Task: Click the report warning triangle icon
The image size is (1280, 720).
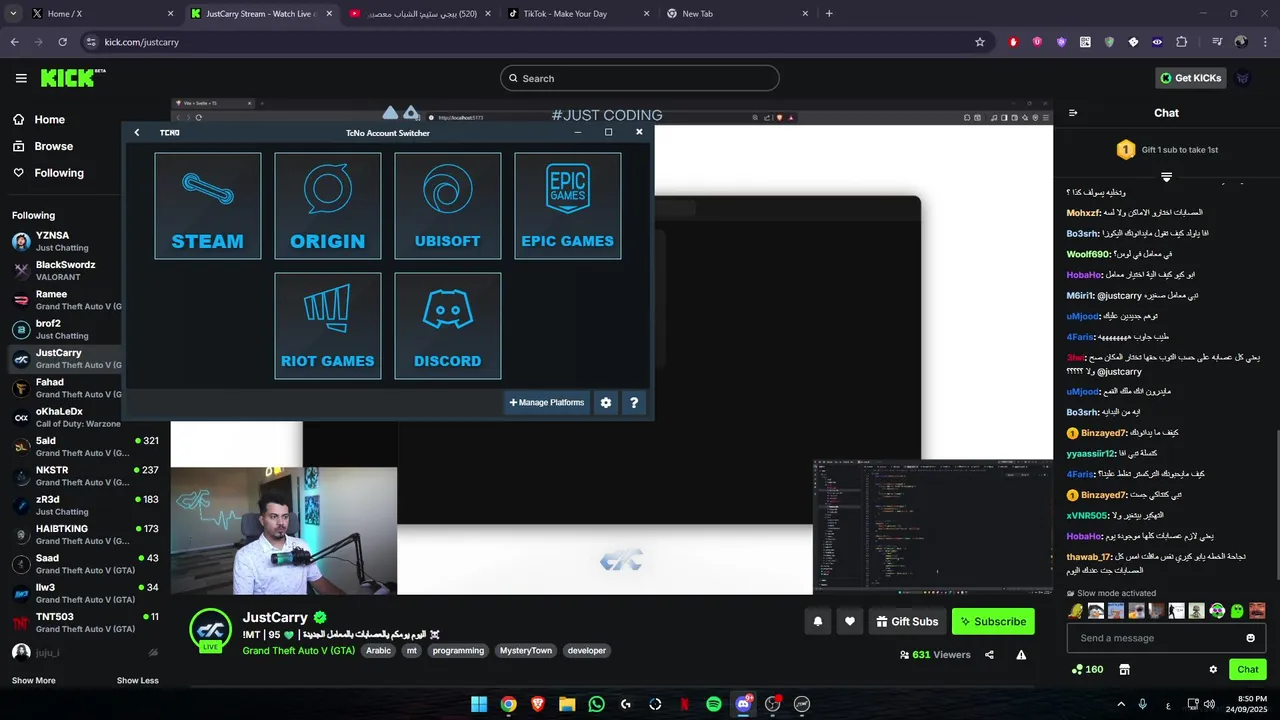Action: pos(1021,655)
